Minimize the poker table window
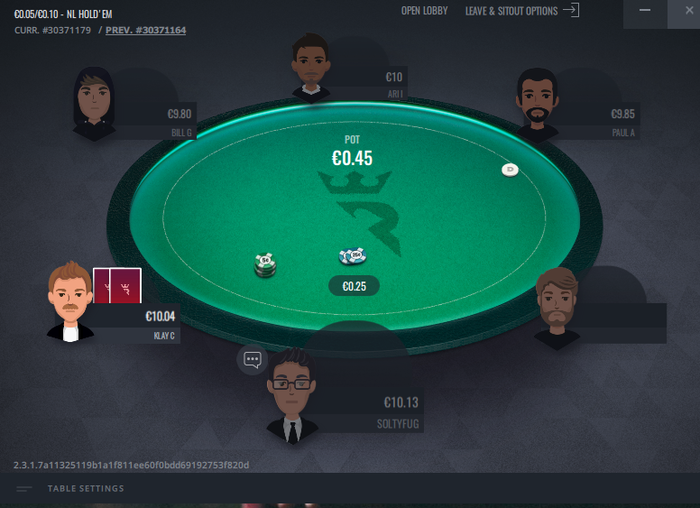The image size is (700, 508). [645, 11]
